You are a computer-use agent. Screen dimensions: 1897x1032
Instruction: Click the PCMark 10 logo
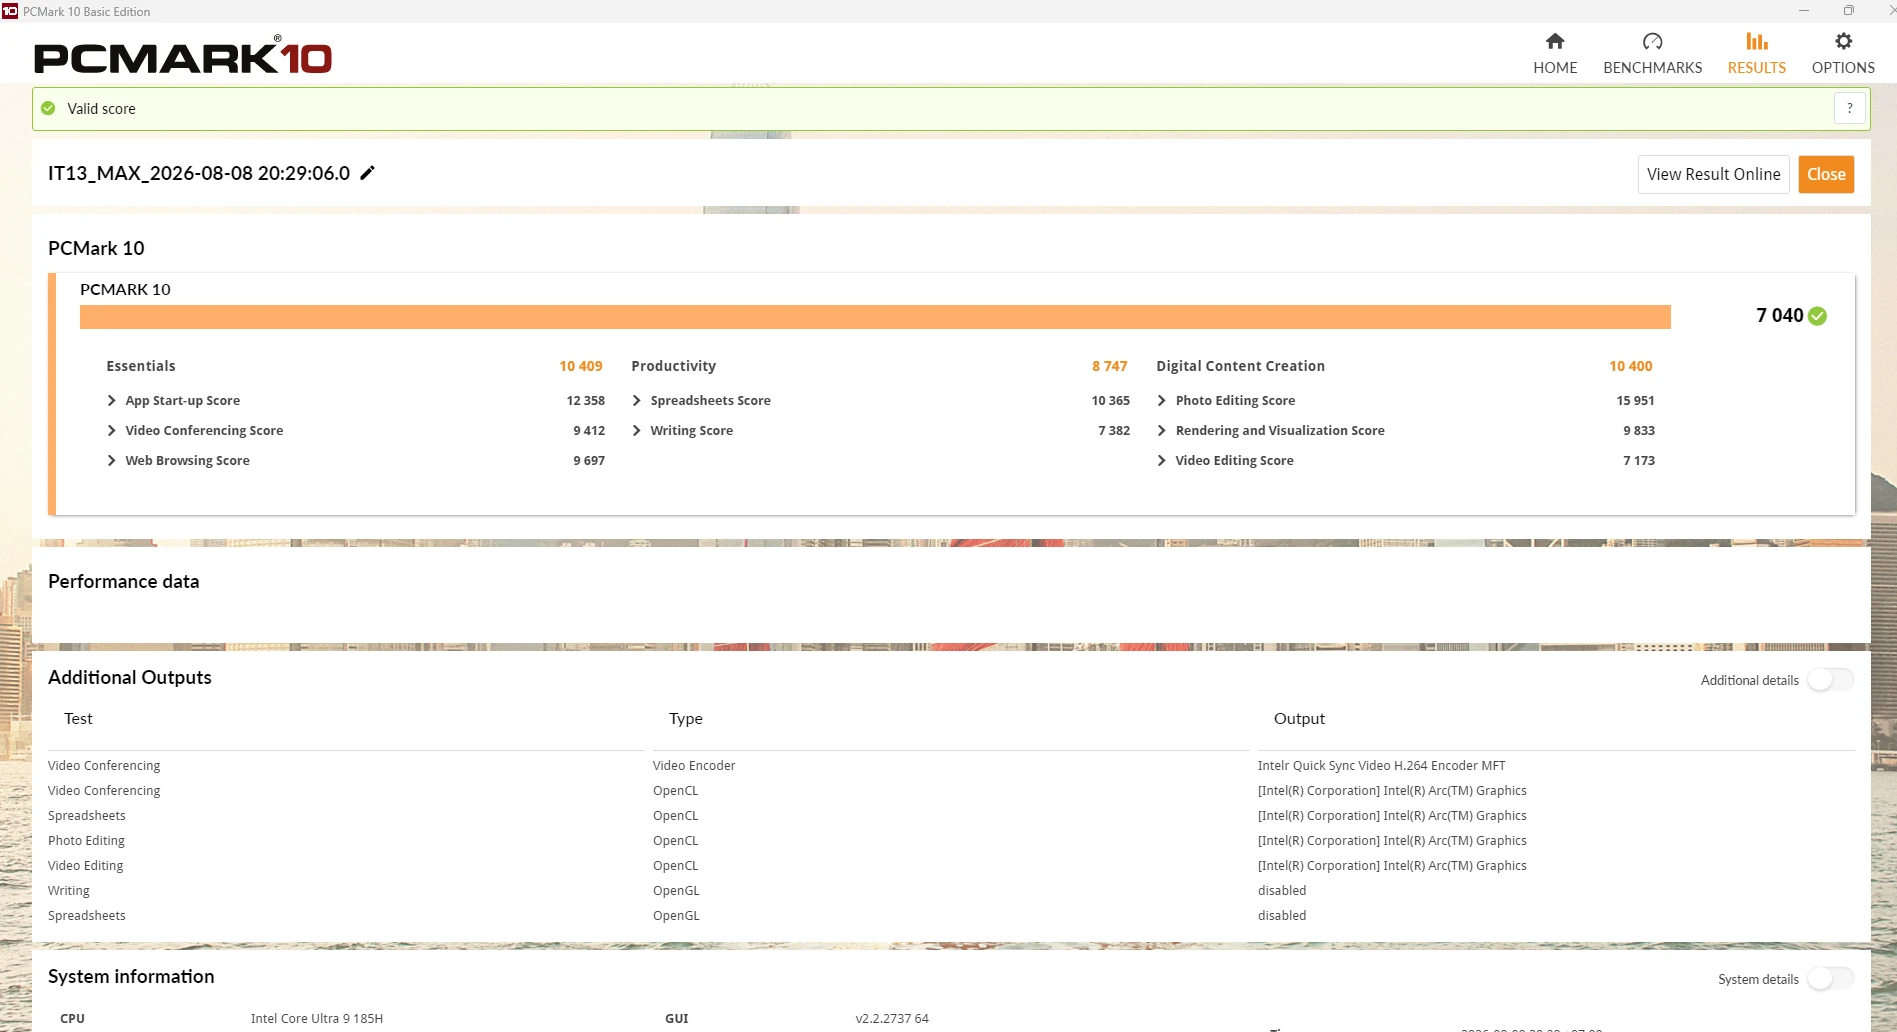[183, 56]
